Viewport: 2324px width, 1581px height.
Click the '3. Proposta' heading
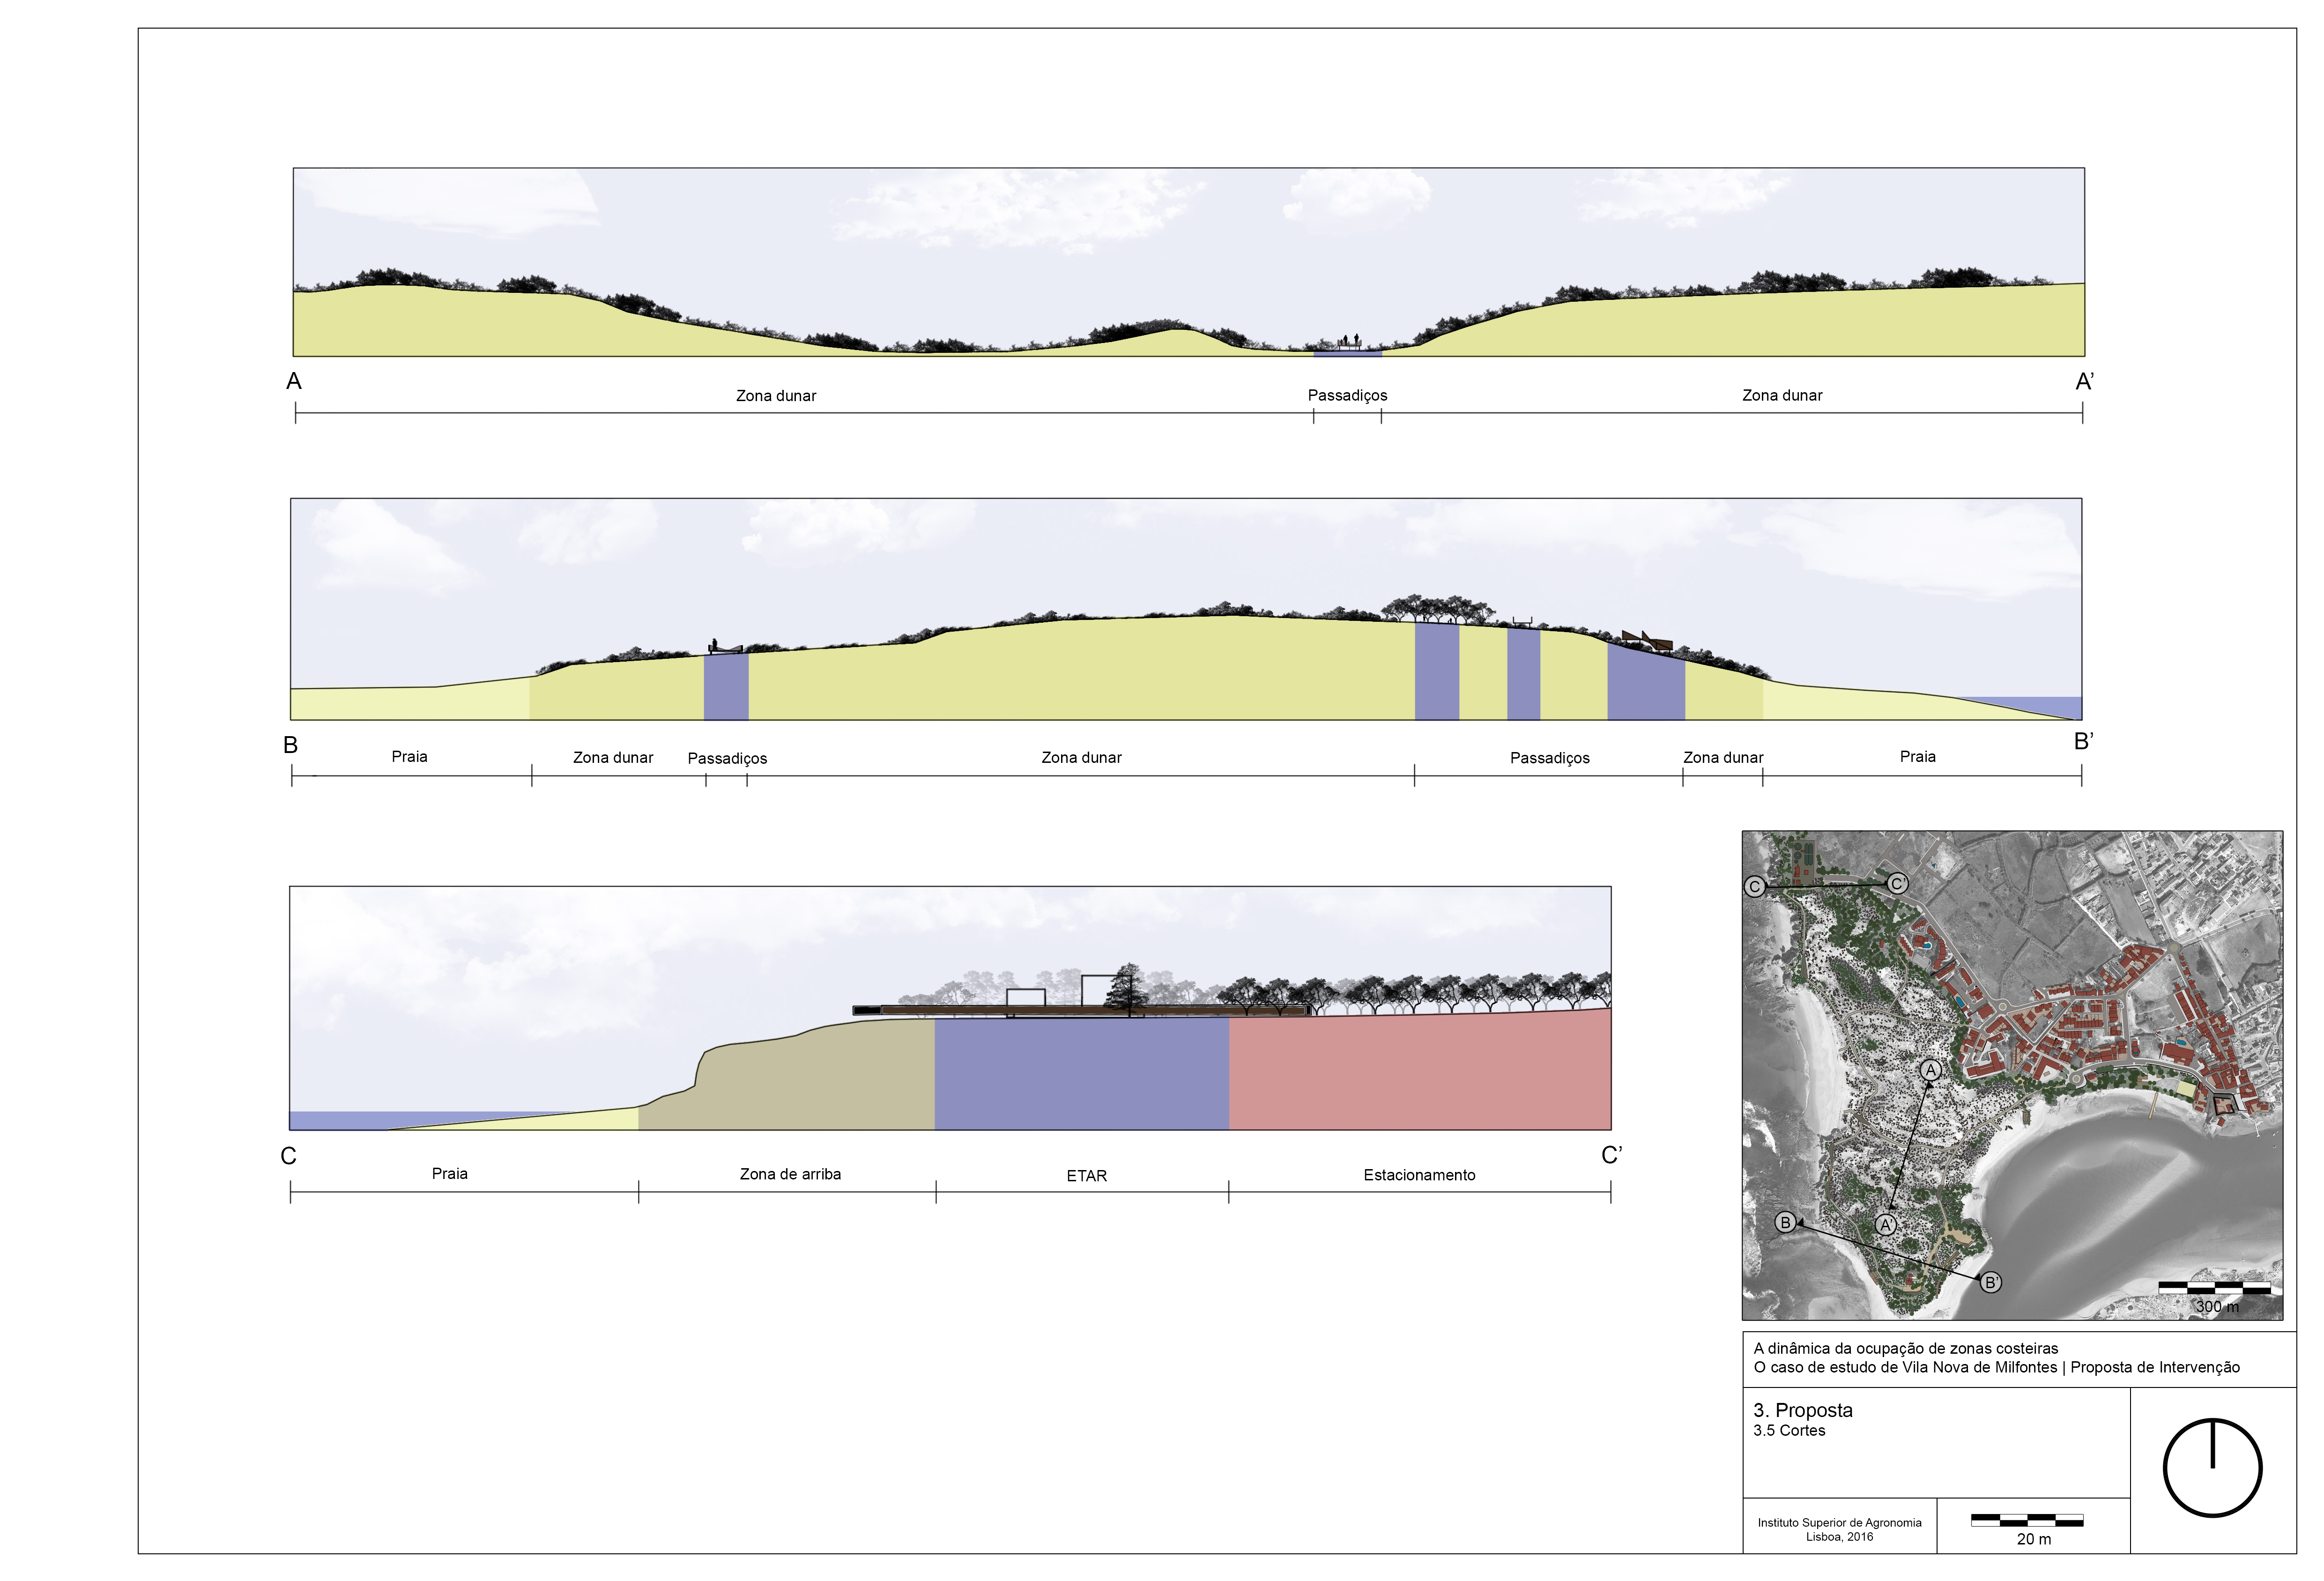(1802, 1410)
